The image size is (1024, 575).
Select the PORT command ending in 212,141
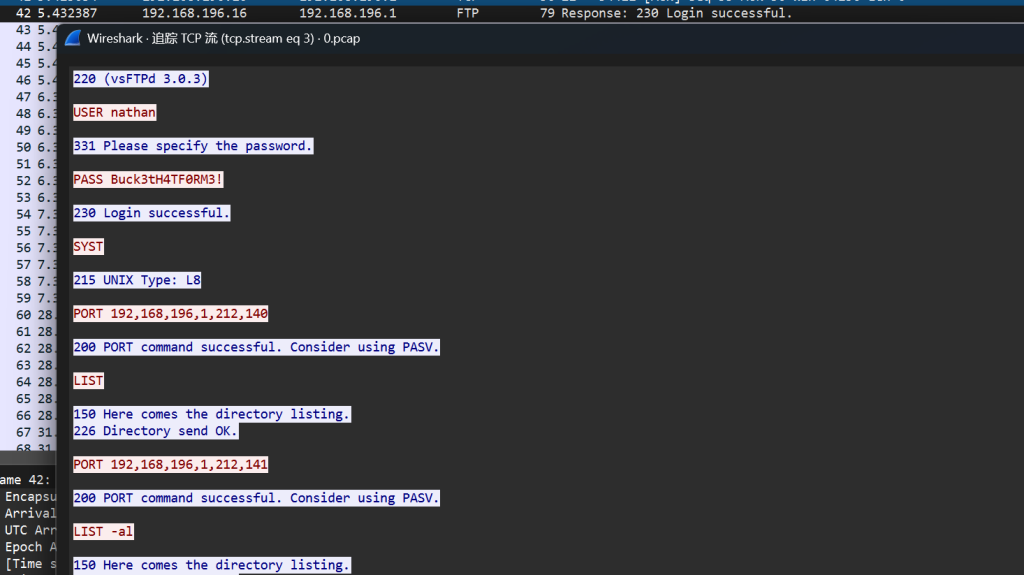171,464
